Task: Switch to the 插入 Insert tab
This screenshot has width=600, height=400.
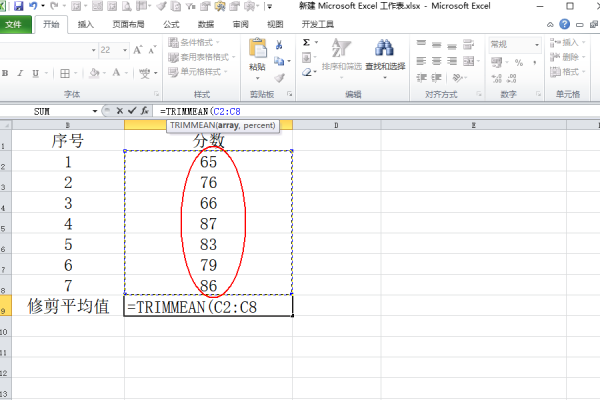Action: [86, 24]
